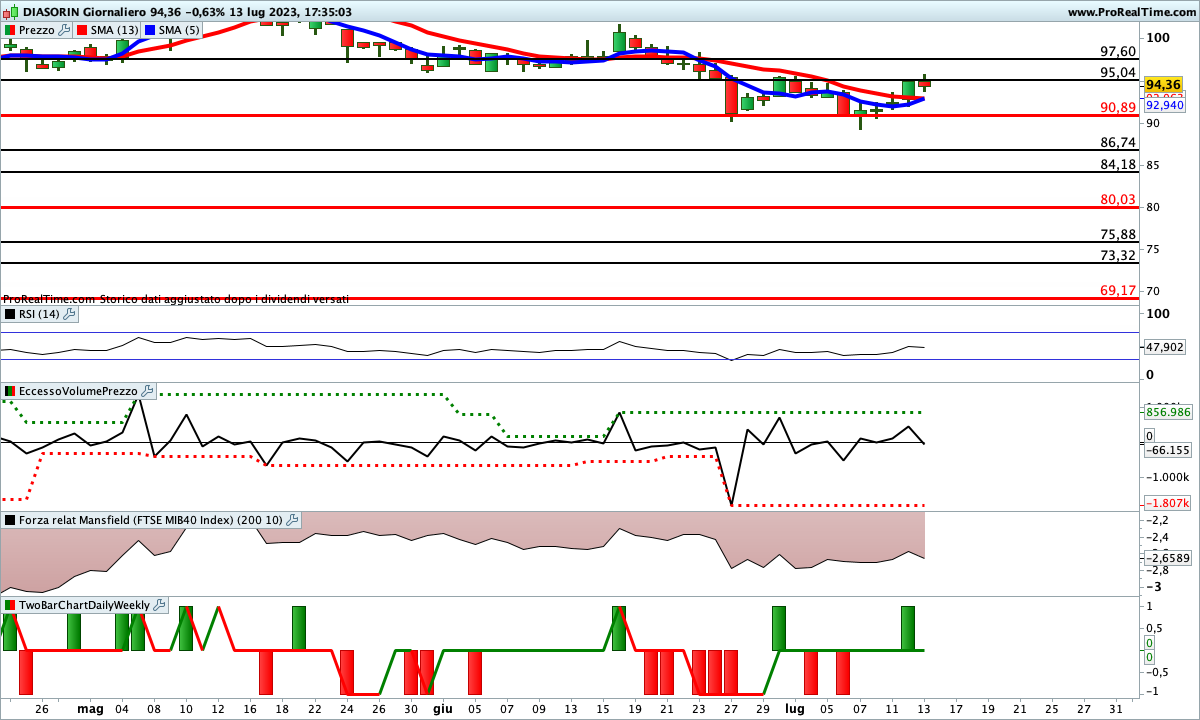Image resolution: width=1200 pixels, height=720 pixels.
Task: Select the RSI (14) panel label
Action: (x=39, y=314)
